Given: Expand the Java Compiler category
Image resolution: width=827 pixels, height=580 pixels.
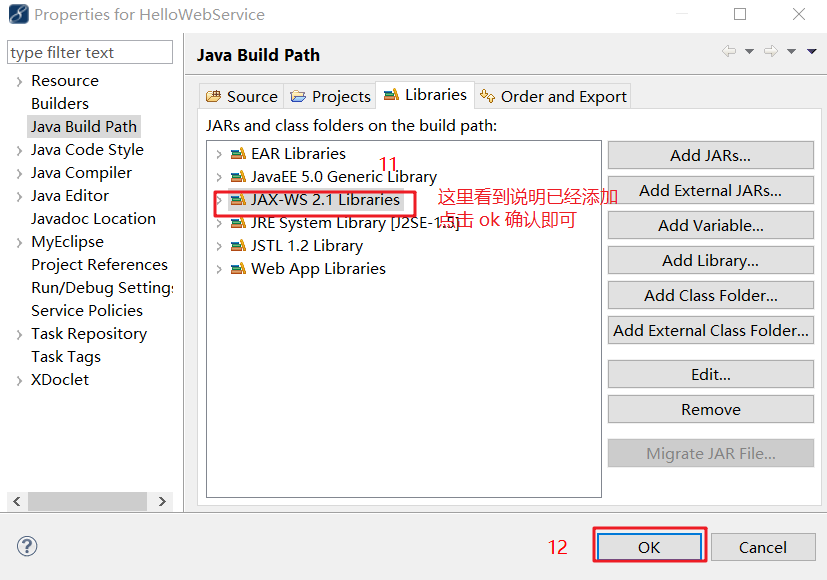Looking at the screenshot, I should point(20,174).
